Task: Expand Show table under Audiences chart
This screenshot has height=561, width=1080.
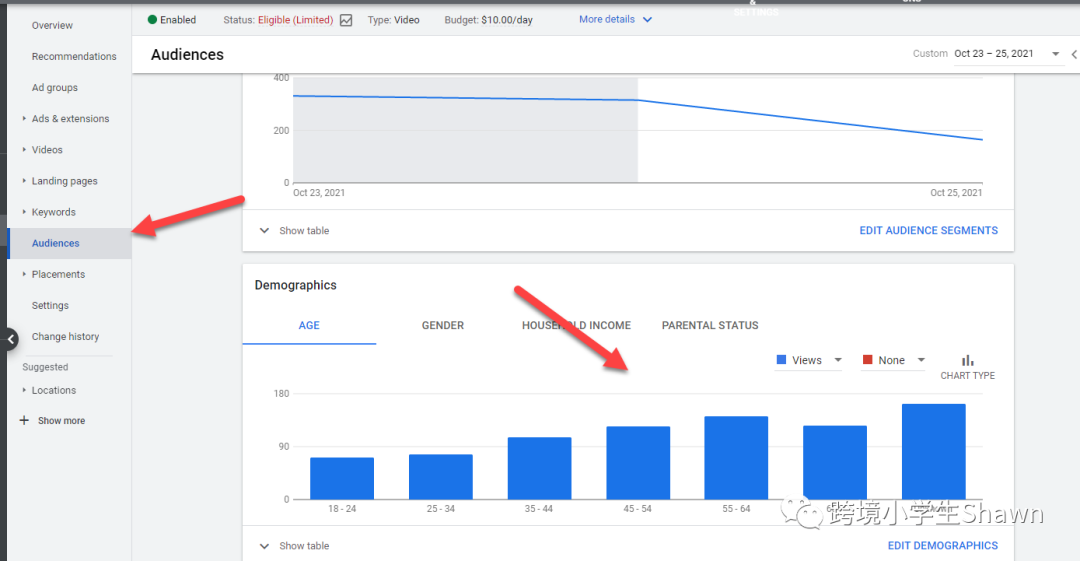Action: point(294,231)
